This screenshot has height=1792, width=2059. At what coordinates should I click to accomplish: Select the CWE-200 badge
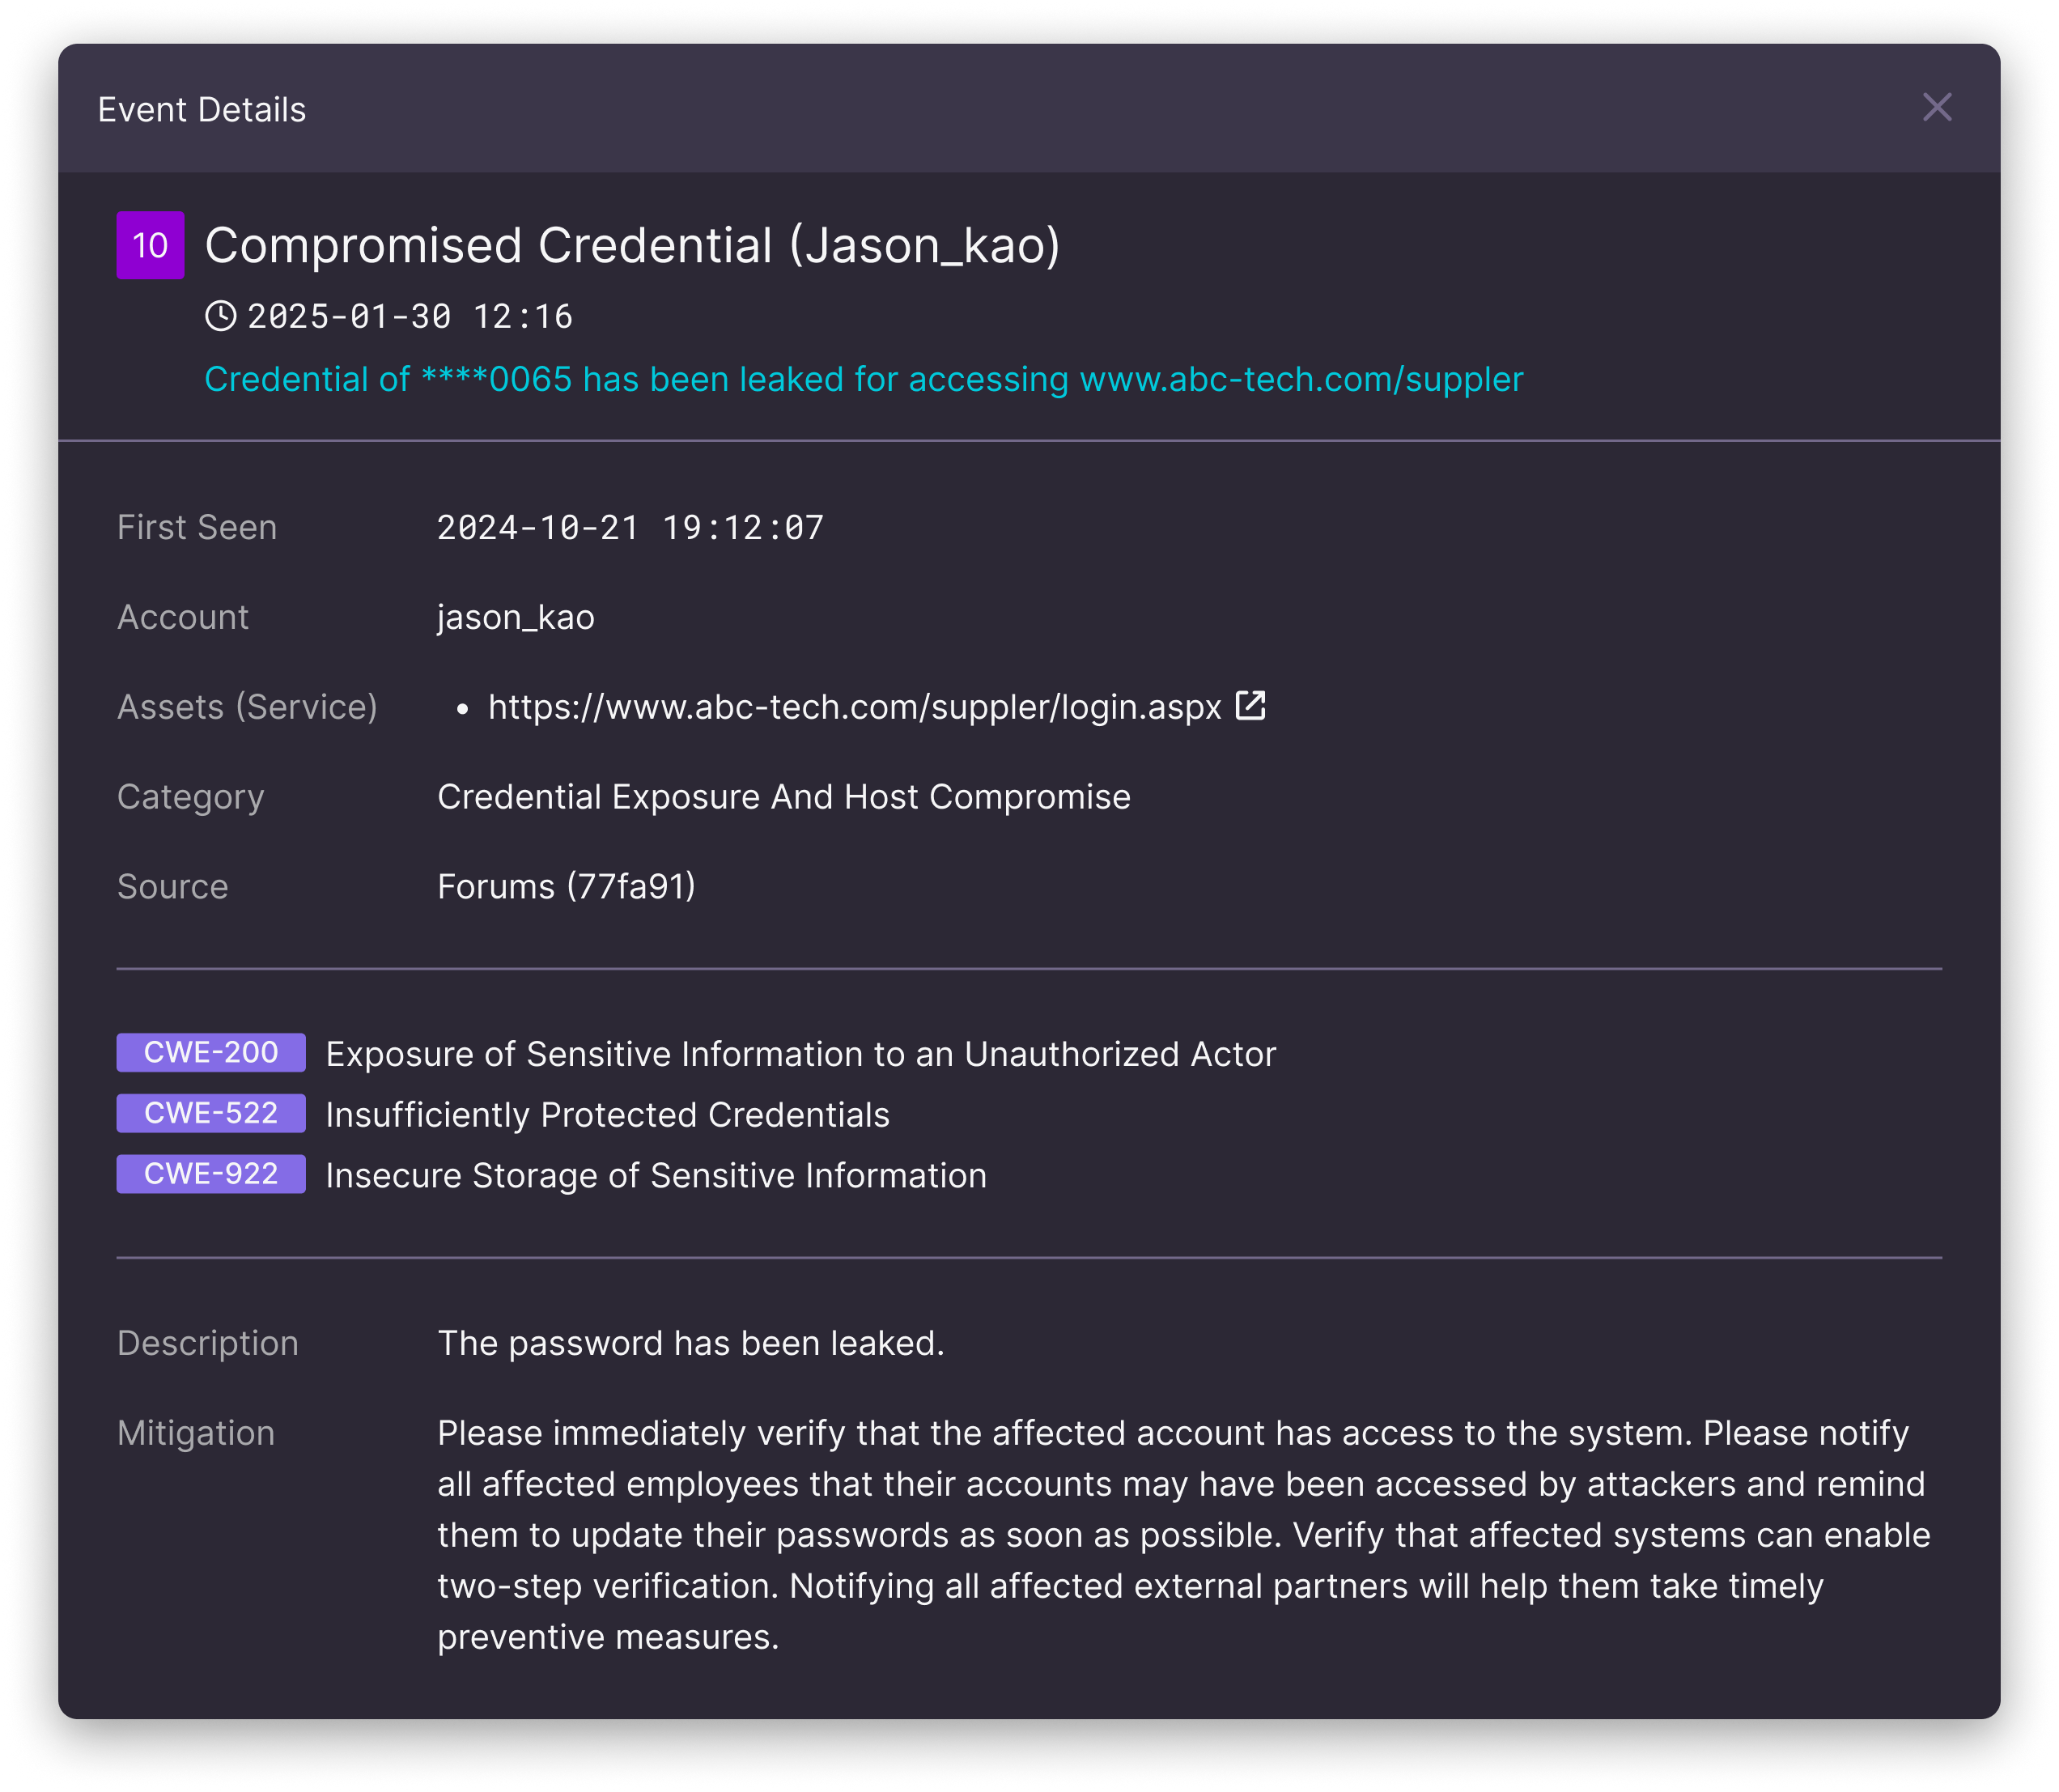(210, 1053)
